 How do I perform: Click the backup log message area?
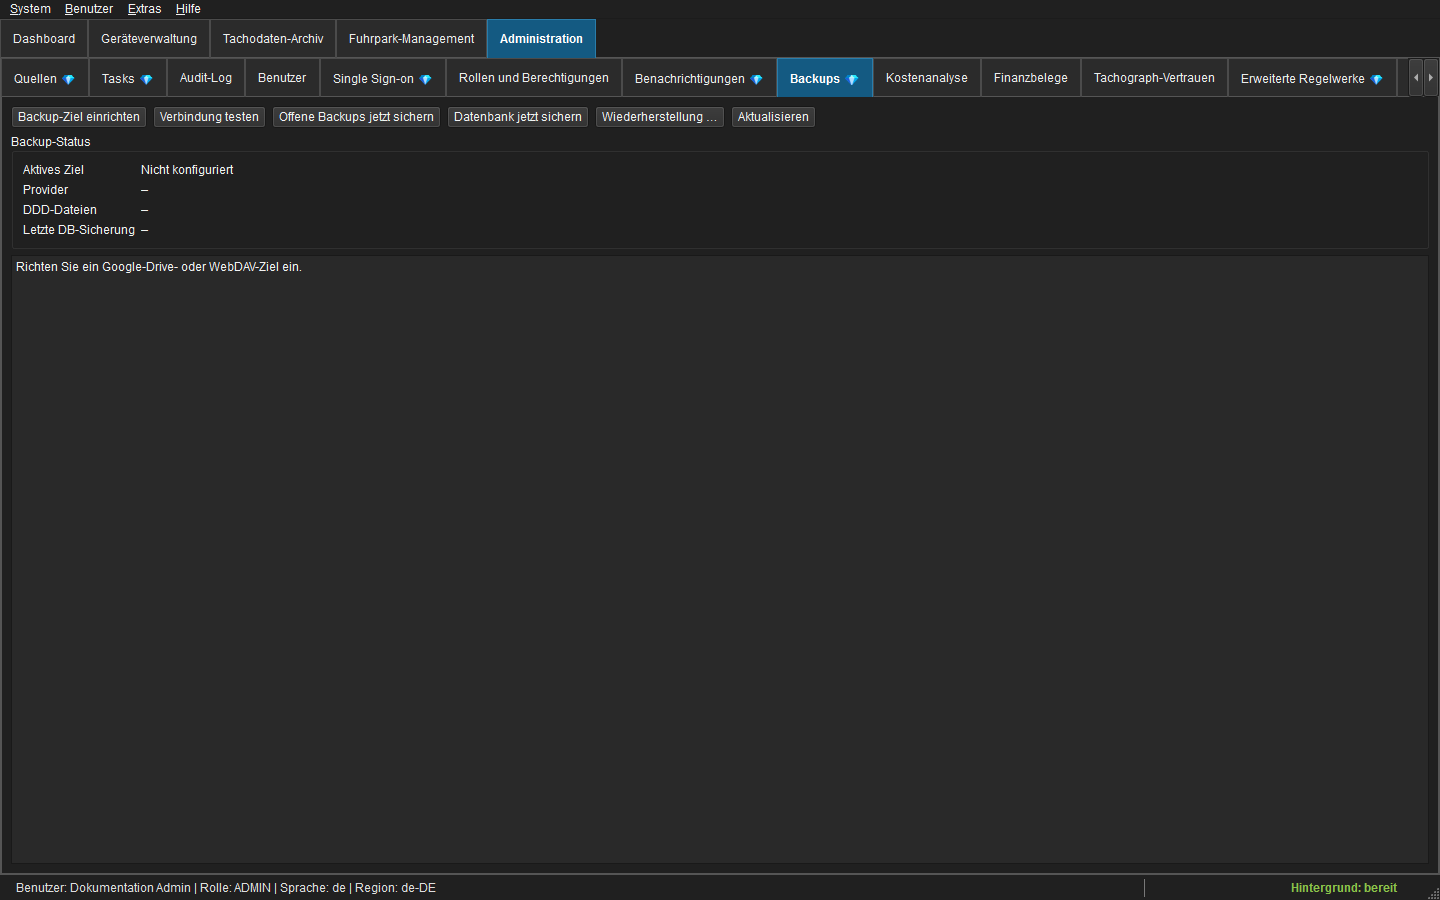720,559
